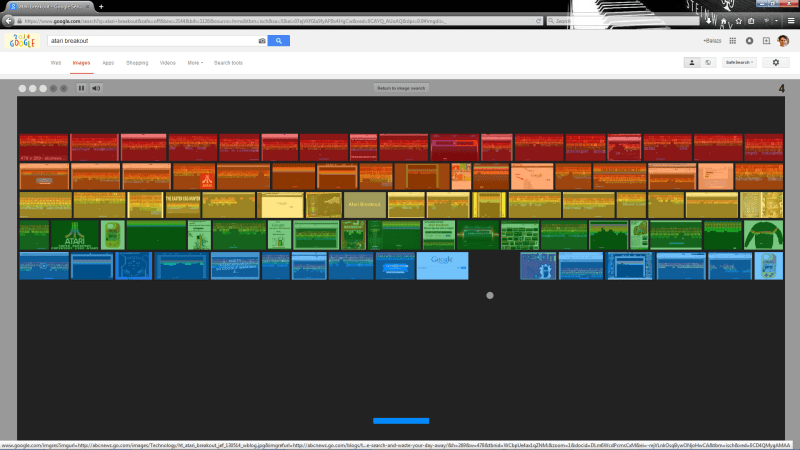
Task: Switch to the Web results tab
Action: click(x=56, y=63)
